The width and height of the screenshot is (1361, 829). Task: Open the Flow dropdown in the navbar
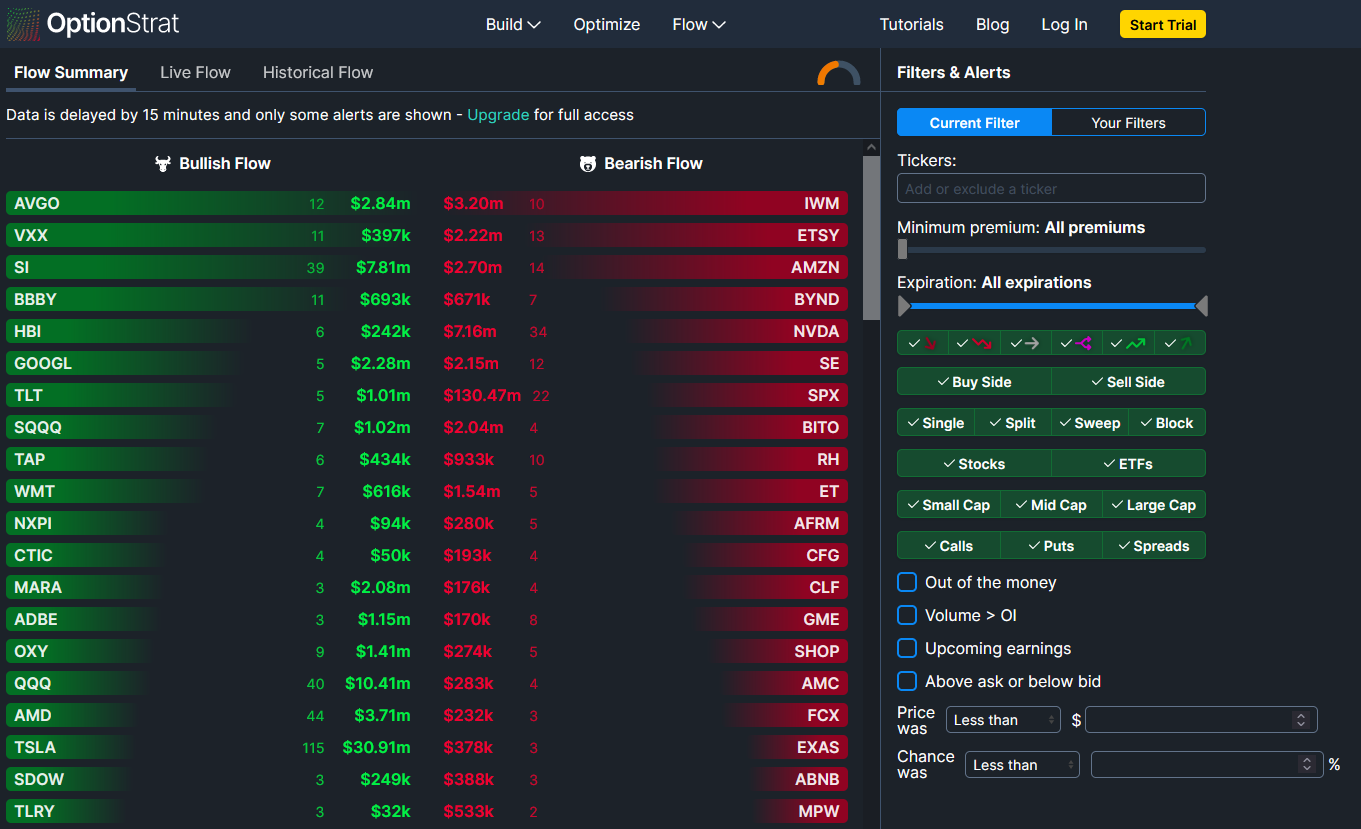pos(698,24)
